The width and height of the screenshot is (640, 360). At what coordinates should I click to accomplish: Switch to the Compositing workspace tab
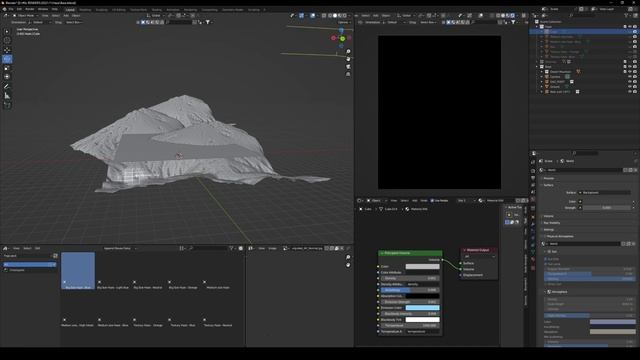[x=209, y=9]
